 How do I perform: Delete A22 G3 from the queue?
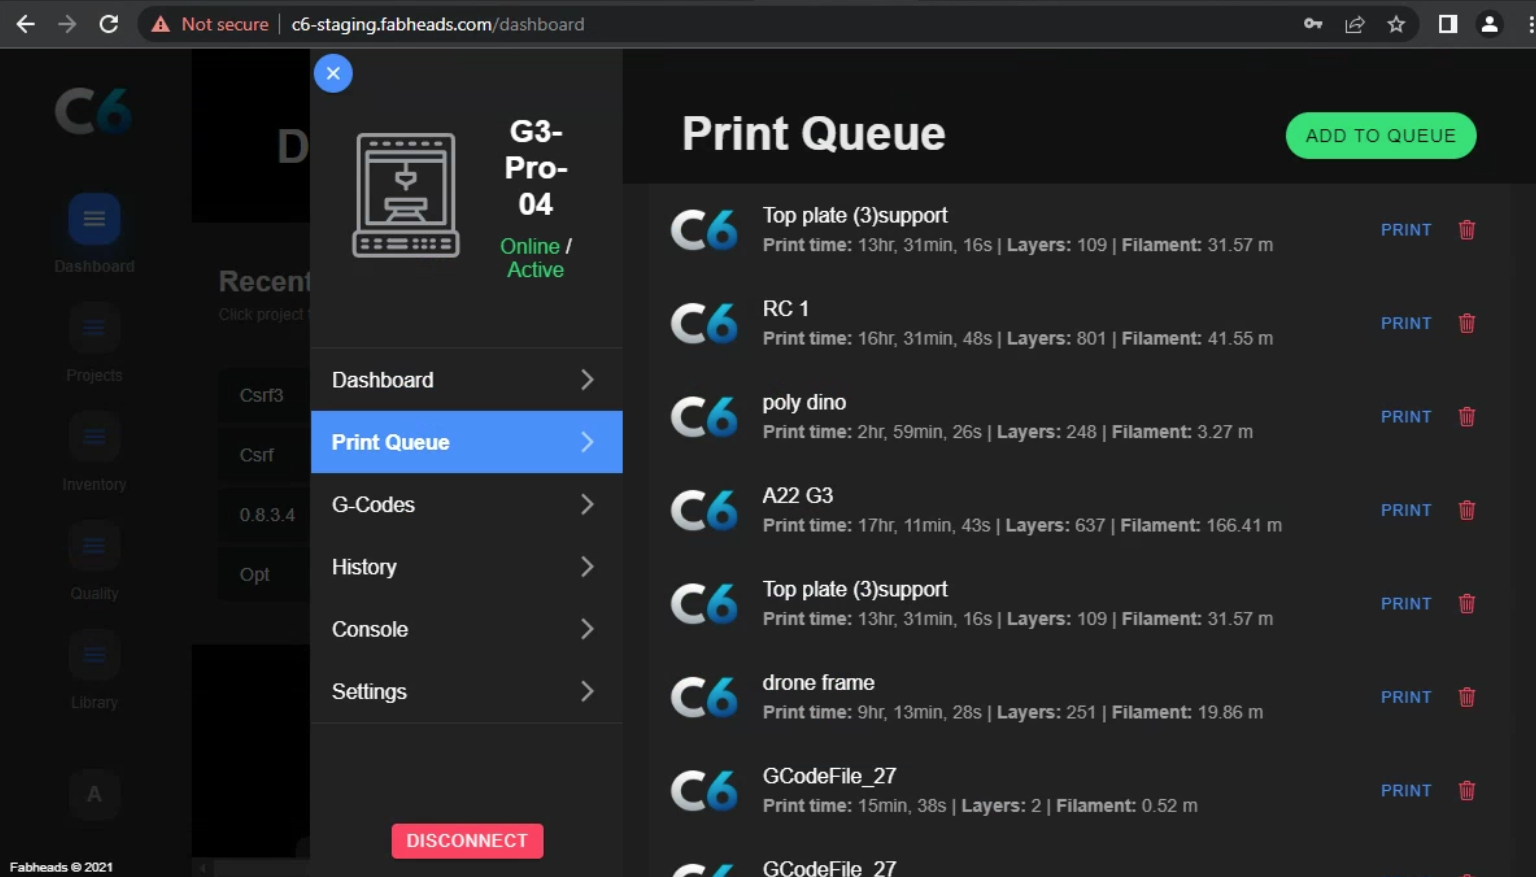coord(1466,510)
